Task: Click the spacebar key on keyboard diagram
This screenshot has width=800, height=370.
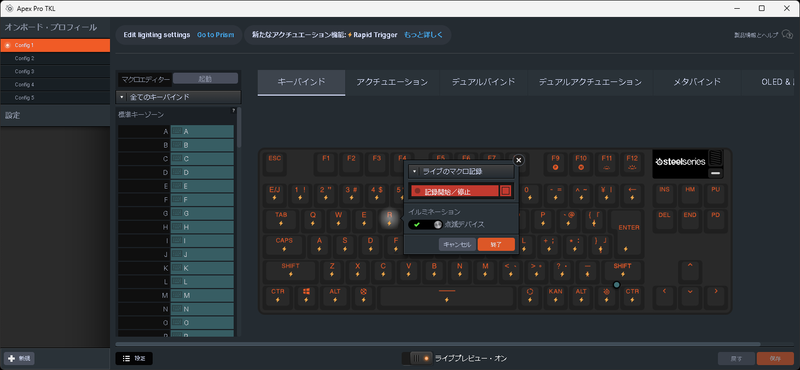Action: (x=447, y=297)
